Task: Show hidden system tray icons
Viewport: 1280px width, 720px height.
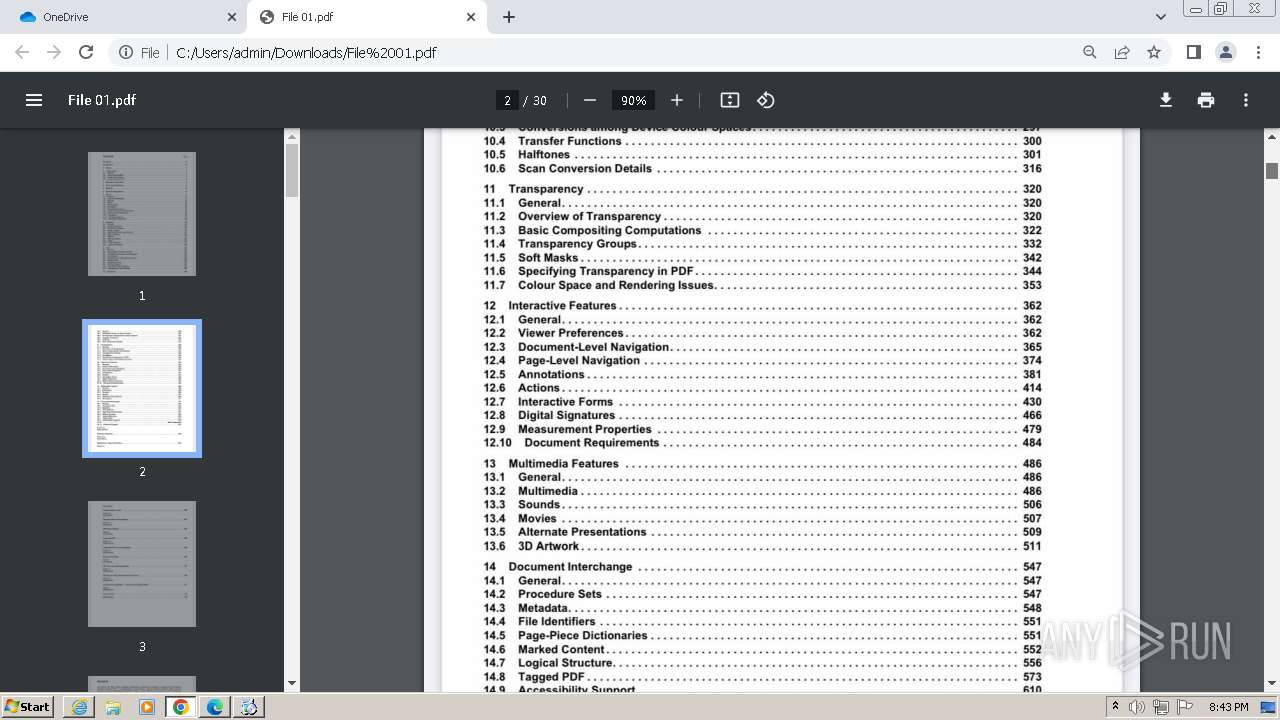Action: [x=1115, y=706]
